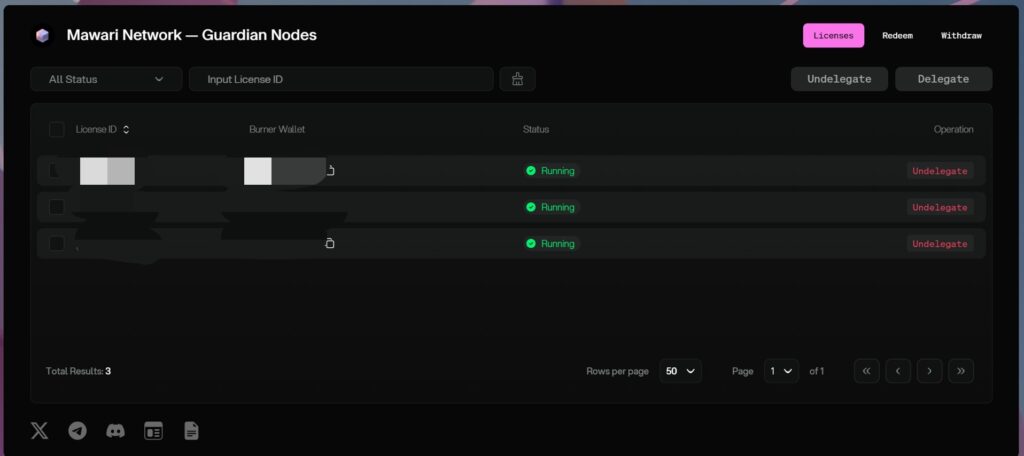Check the second license row checkbox

pyautogui.click(x=57, y=207)
